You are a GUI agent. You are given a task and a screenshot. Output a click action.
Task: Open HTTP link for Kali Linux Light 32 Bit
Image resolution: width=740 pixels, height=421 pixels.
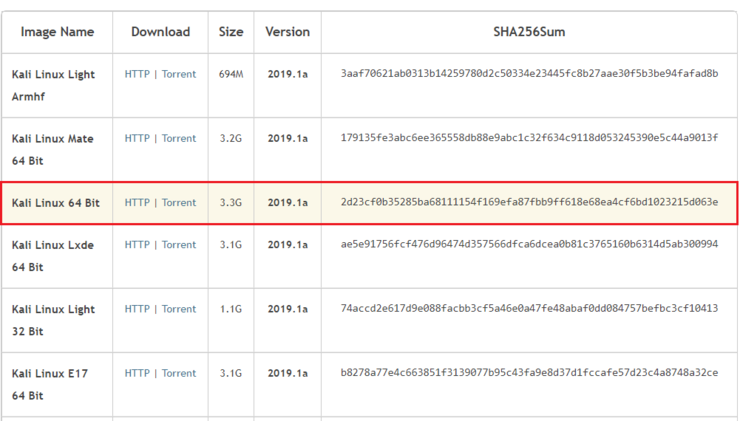point(137,309)
